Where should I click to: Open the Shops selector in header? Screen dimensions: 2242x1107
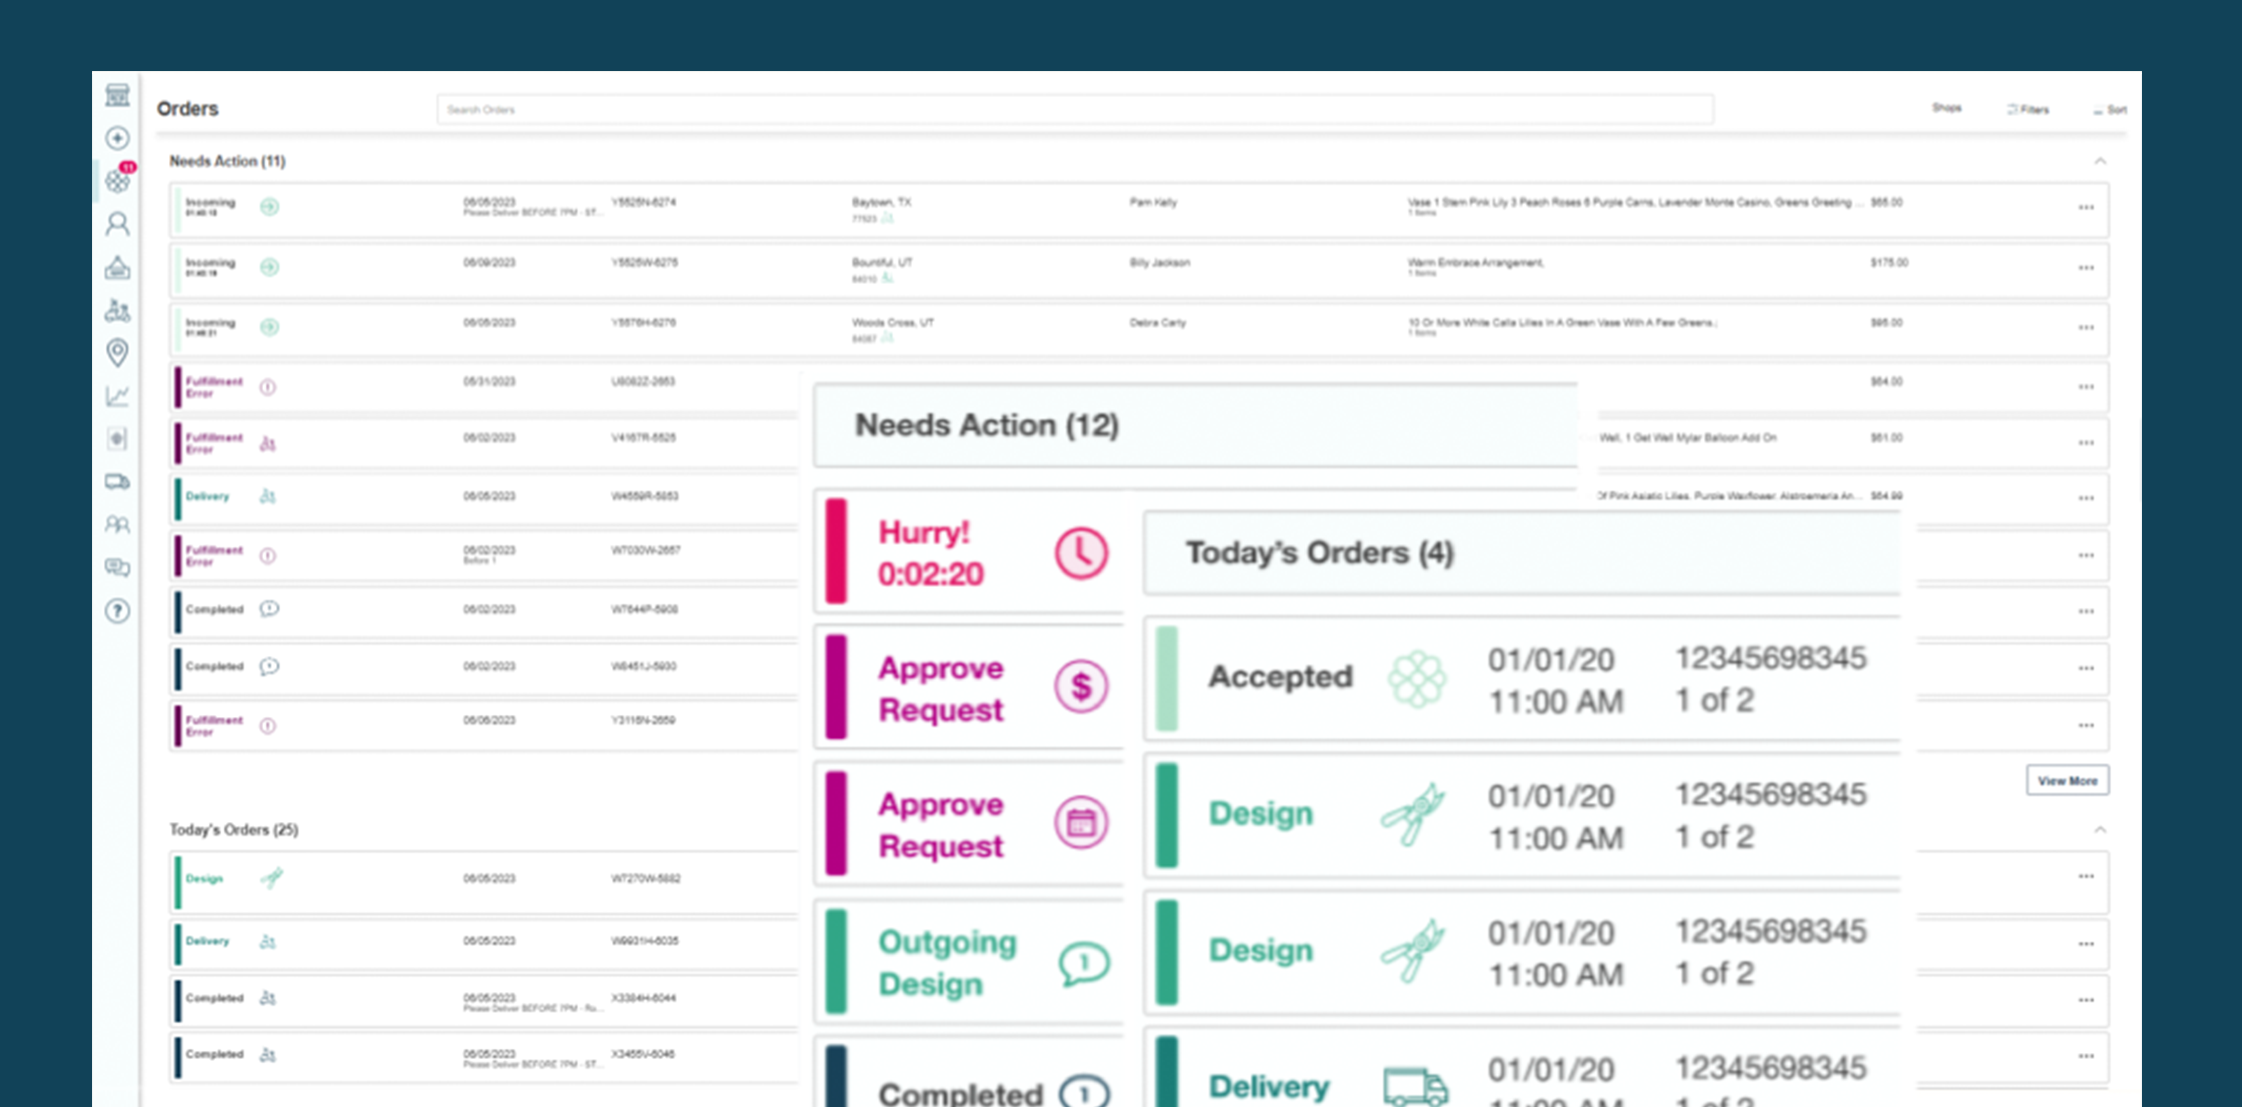(x=1946, y=108)
